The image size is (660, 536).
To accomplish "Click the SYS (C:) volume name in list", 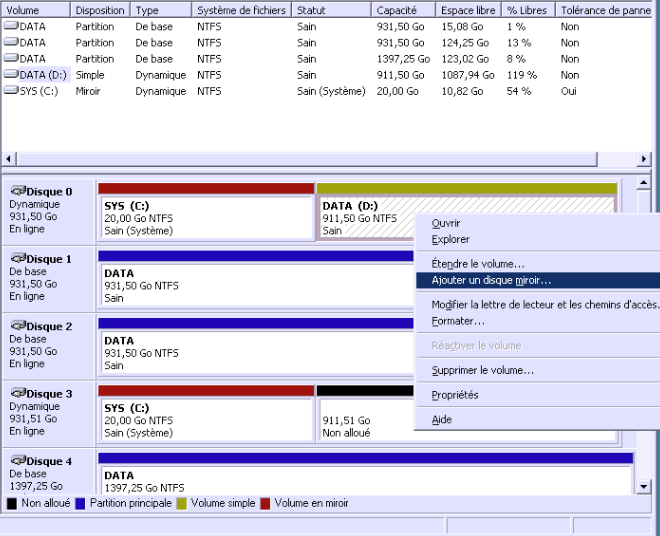I will (39, 91).
